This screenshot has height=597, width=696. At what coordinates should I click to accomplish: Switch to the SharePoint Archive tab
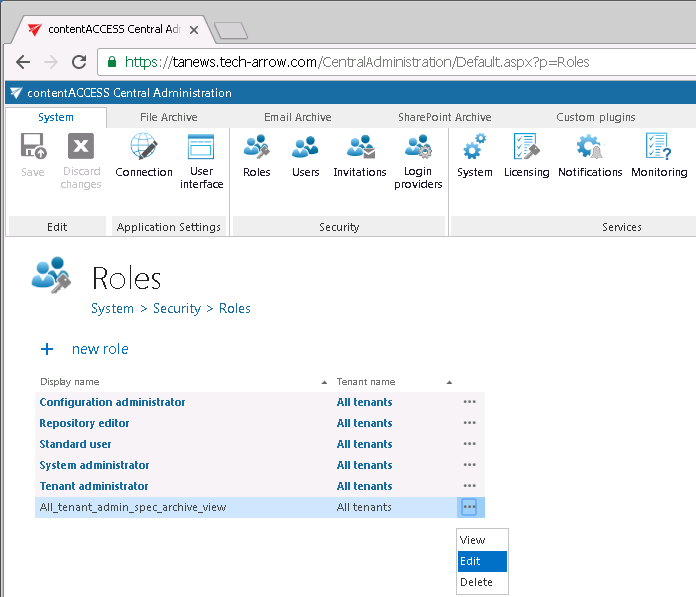pyautogui.click(x=444, y=117)
